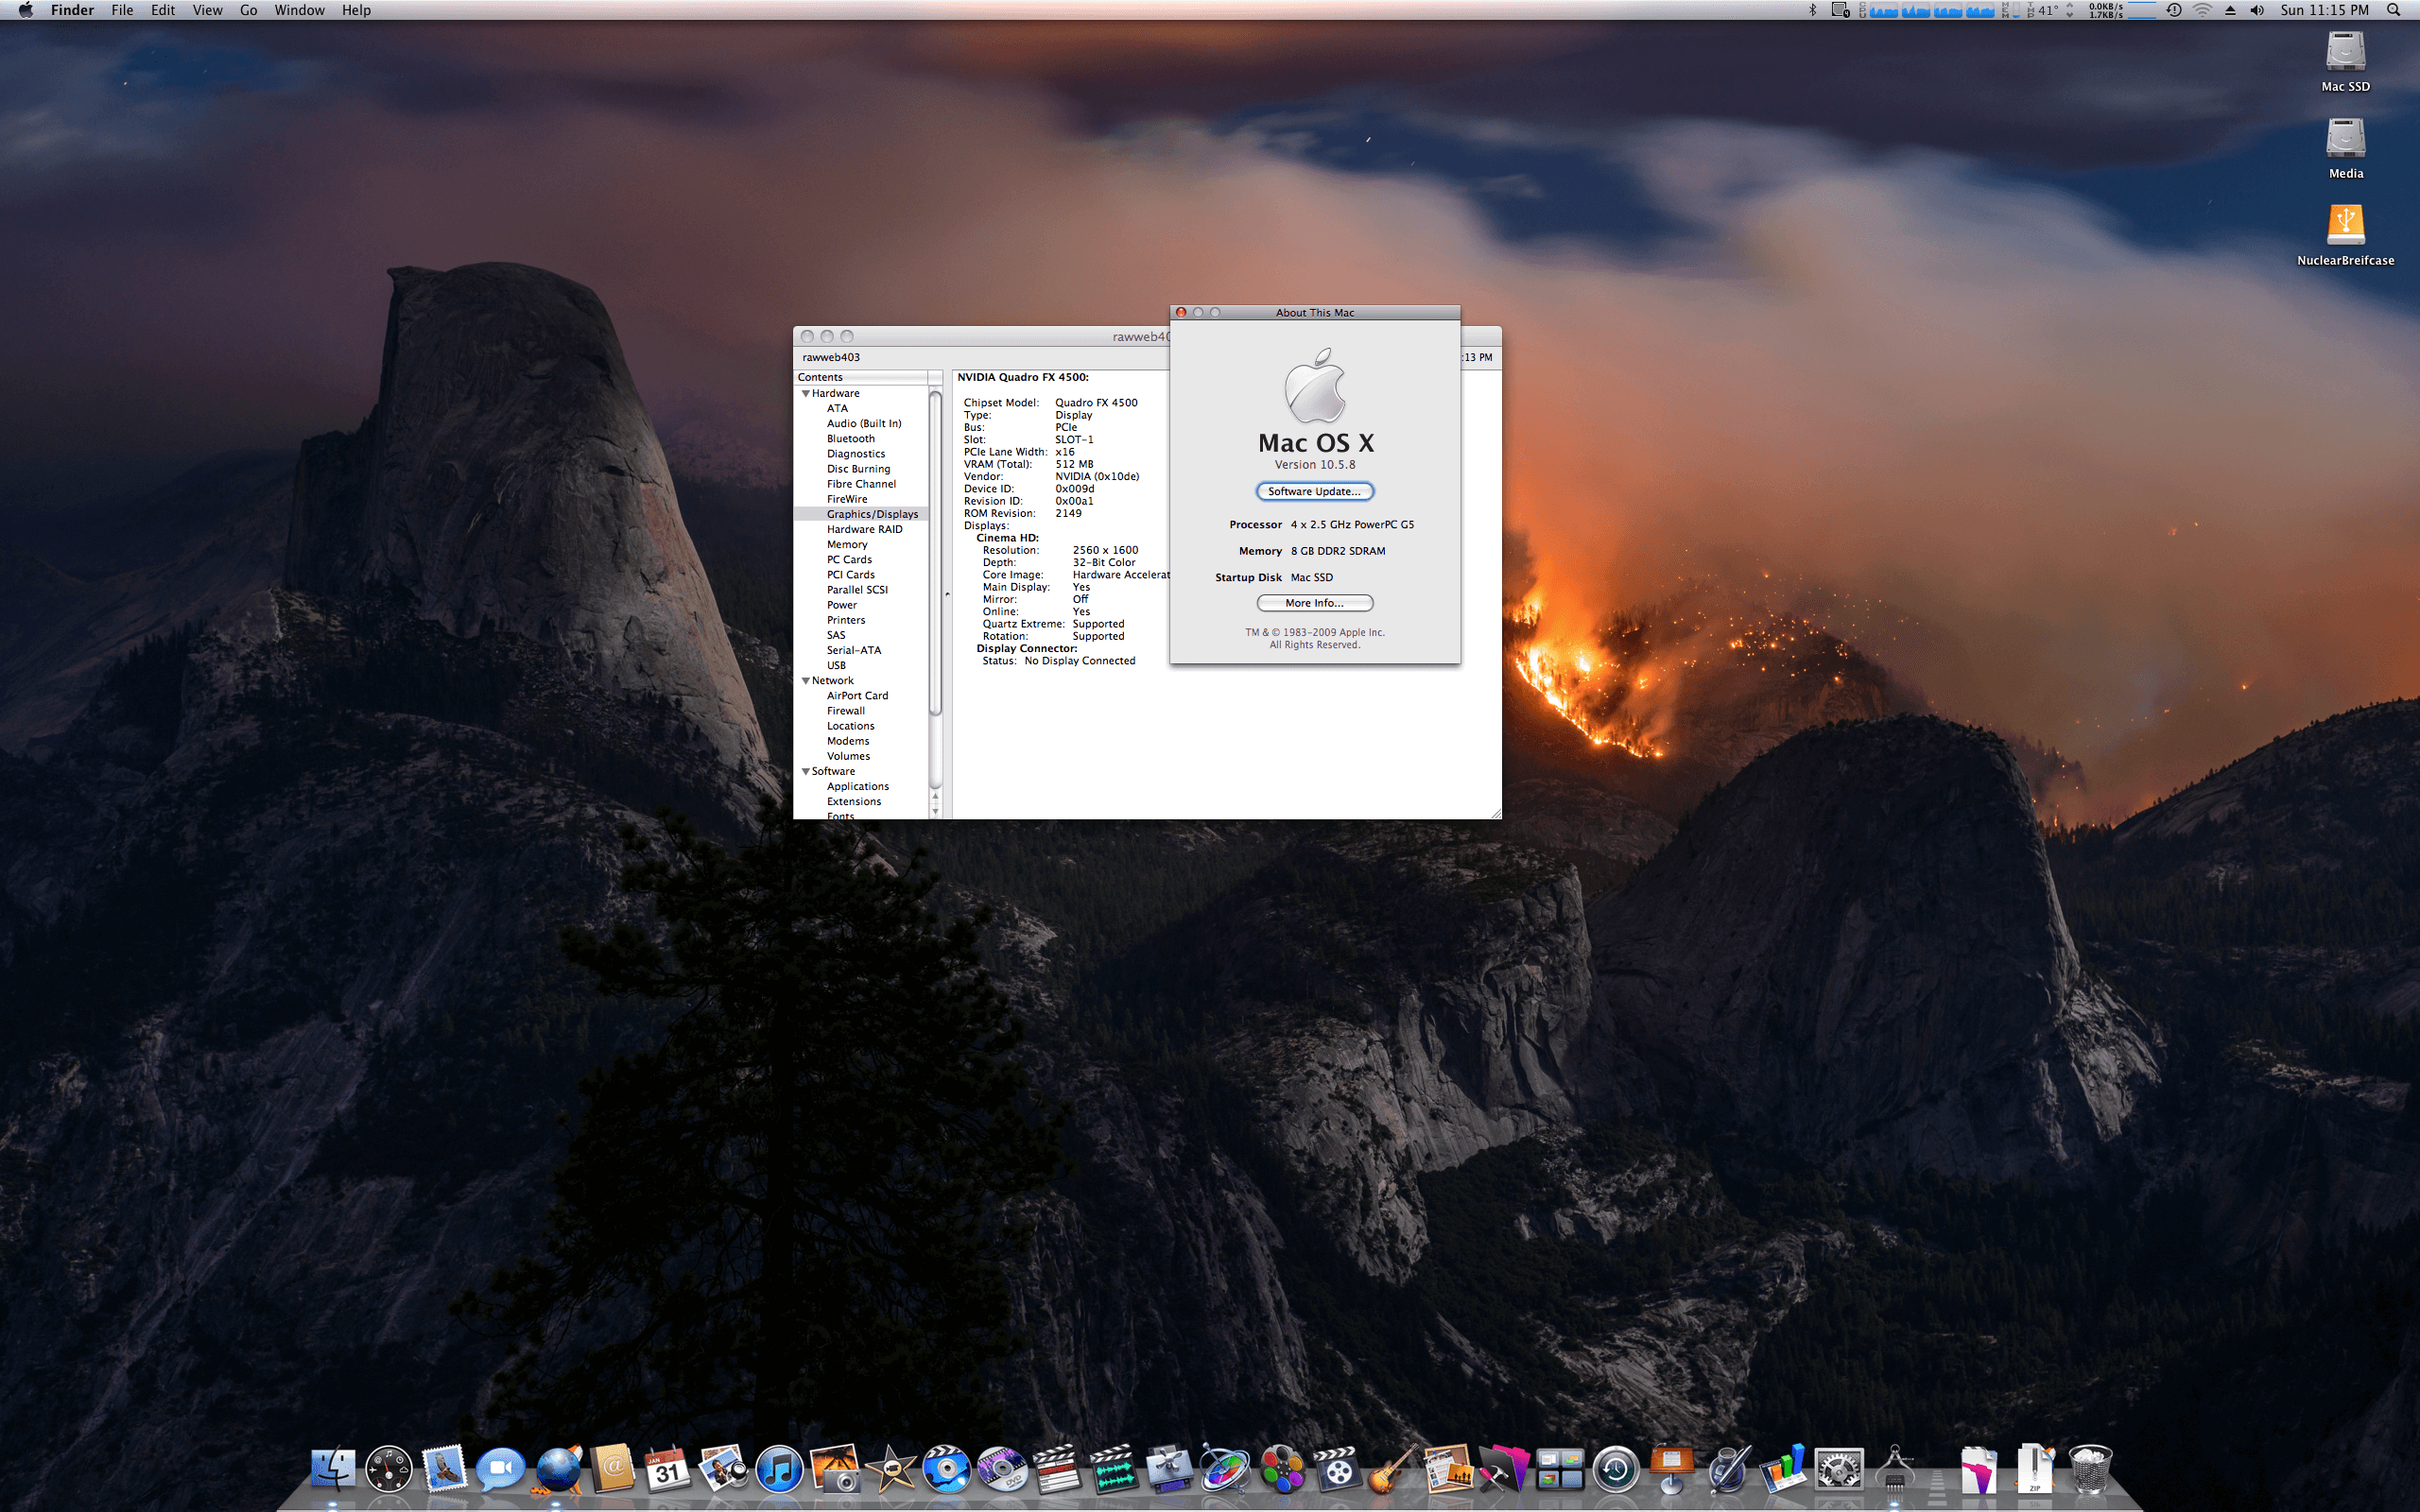The height and width of the screenshot is (1512, 2420).
Task: Open the Apple menu
Action: click(x=26, y=10)
